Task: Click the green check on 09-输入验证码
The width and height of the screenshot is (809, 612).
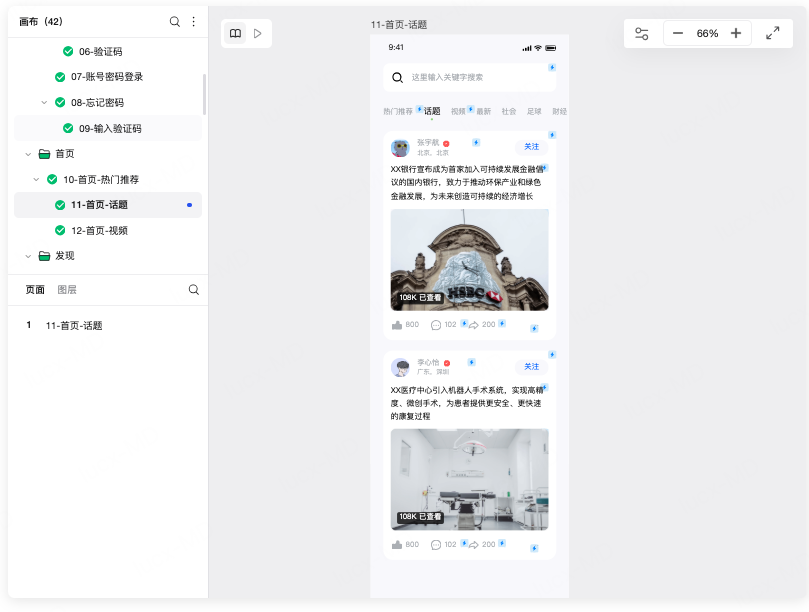Action: pos(68,128)
